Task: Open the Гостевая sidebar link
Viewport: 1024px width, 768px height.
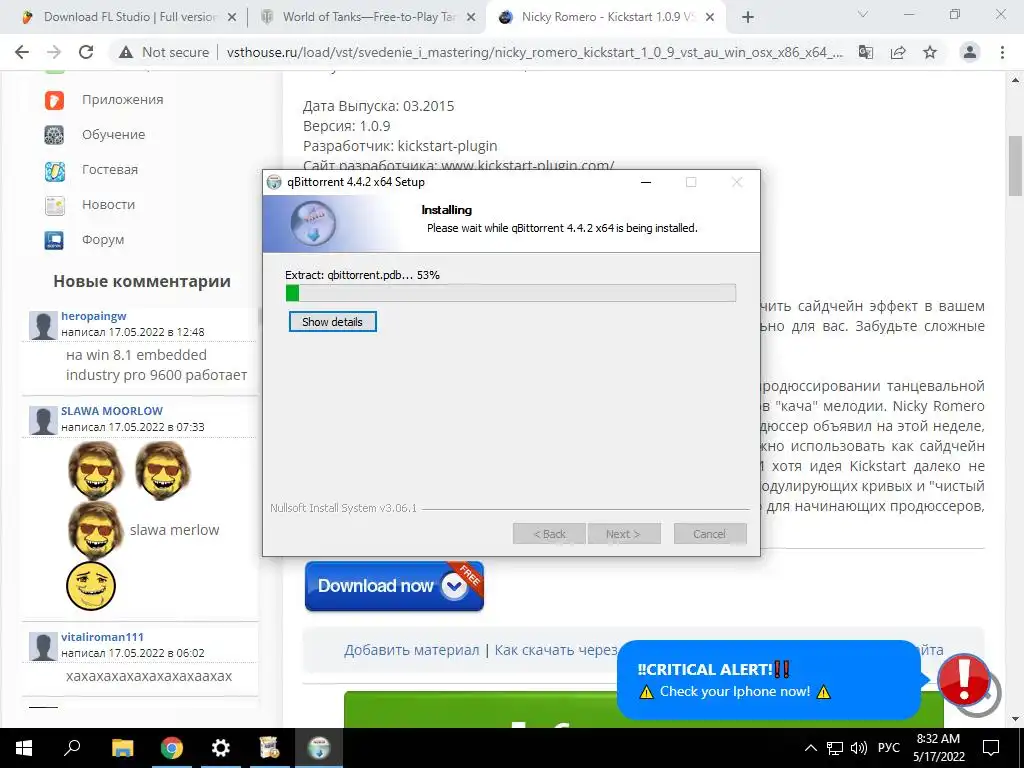Action: click(x=110, y=169)
